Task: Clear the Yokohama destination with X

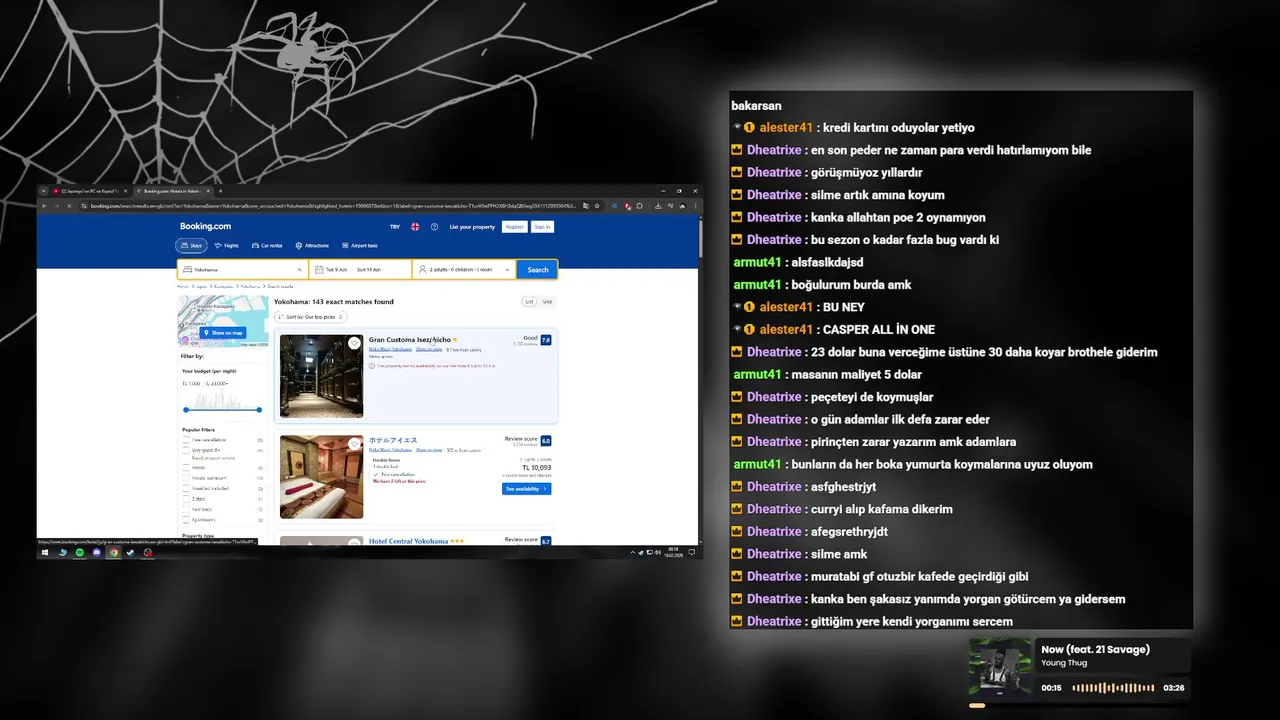Action: pyautogui.click(x=299, y=269)
